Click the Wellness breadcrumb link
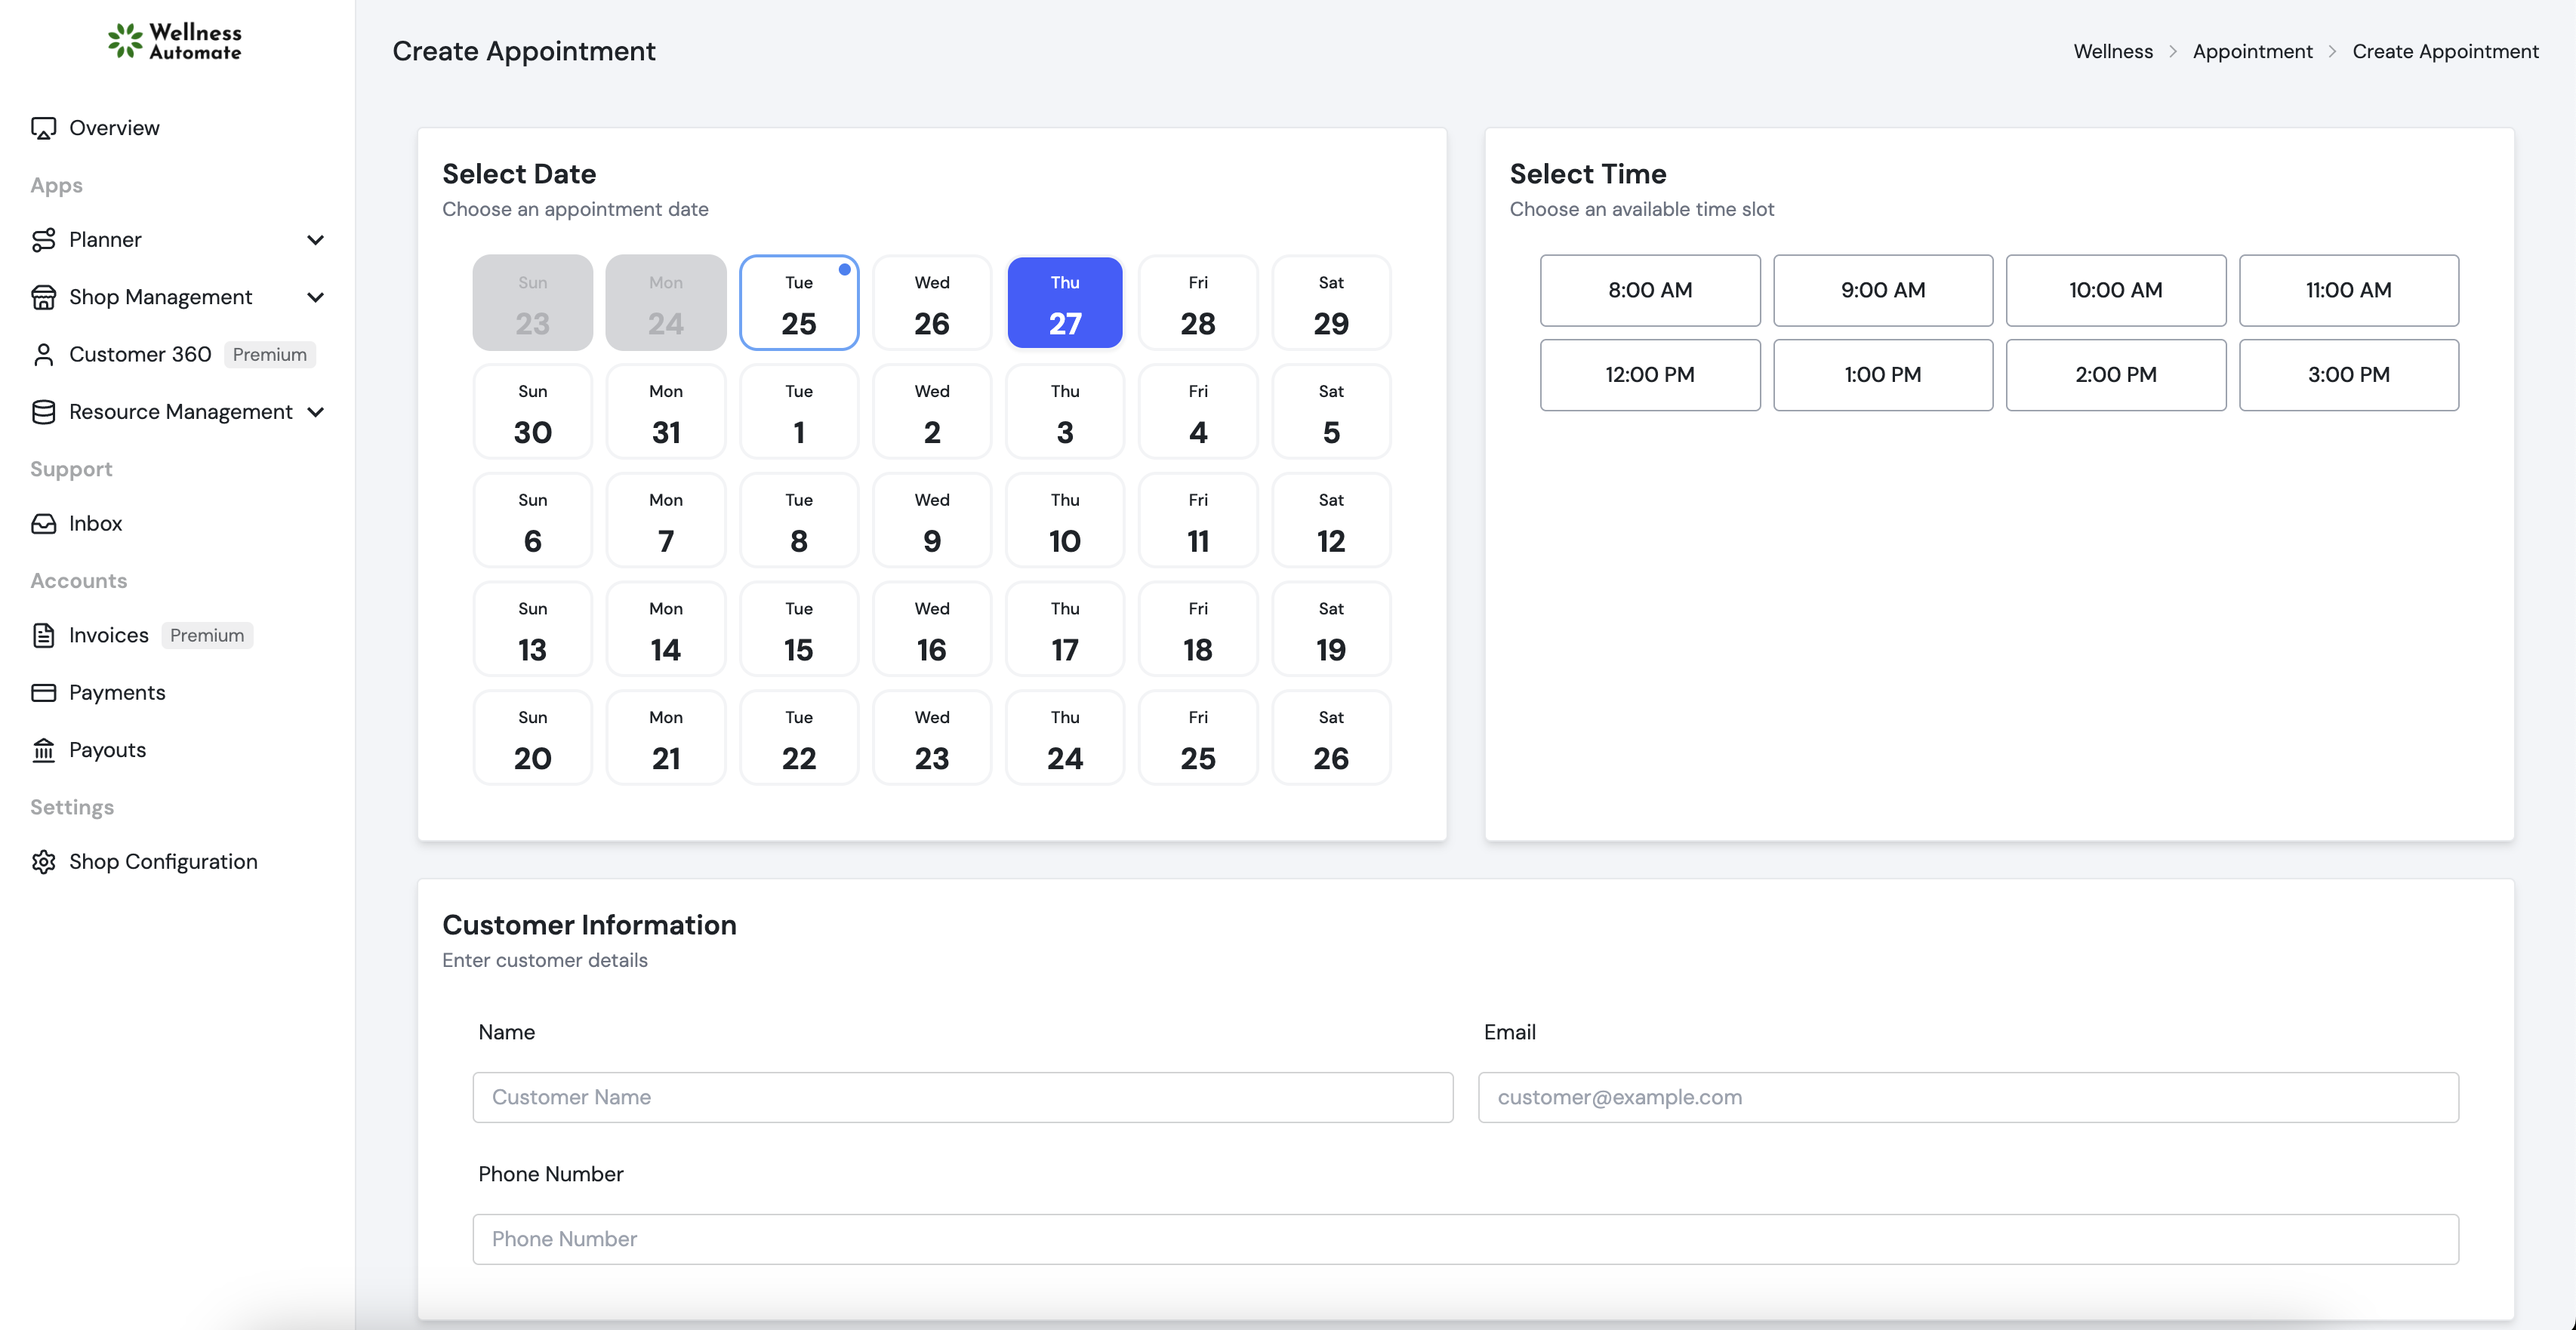The width and height of the screenshot is (2576, 1330). (2113, 50)
